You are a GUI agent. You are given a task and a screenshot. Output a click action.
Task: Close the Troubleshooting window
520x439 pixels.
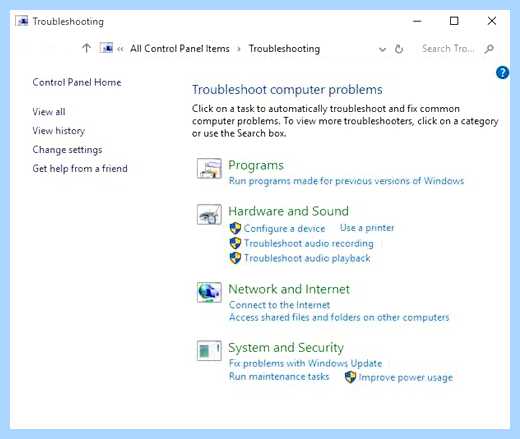[x=492, y=21]
